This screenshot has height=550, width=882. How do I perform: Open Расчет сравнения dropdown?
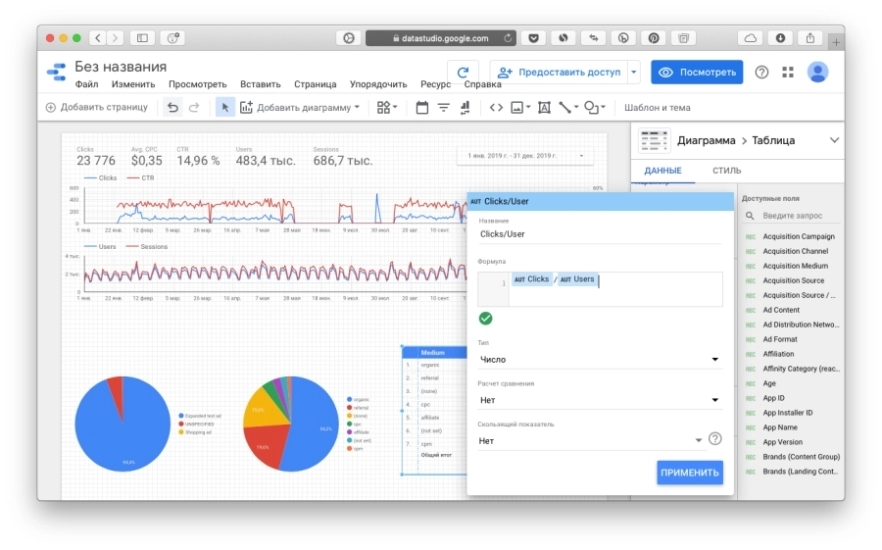tap(599, 400)
